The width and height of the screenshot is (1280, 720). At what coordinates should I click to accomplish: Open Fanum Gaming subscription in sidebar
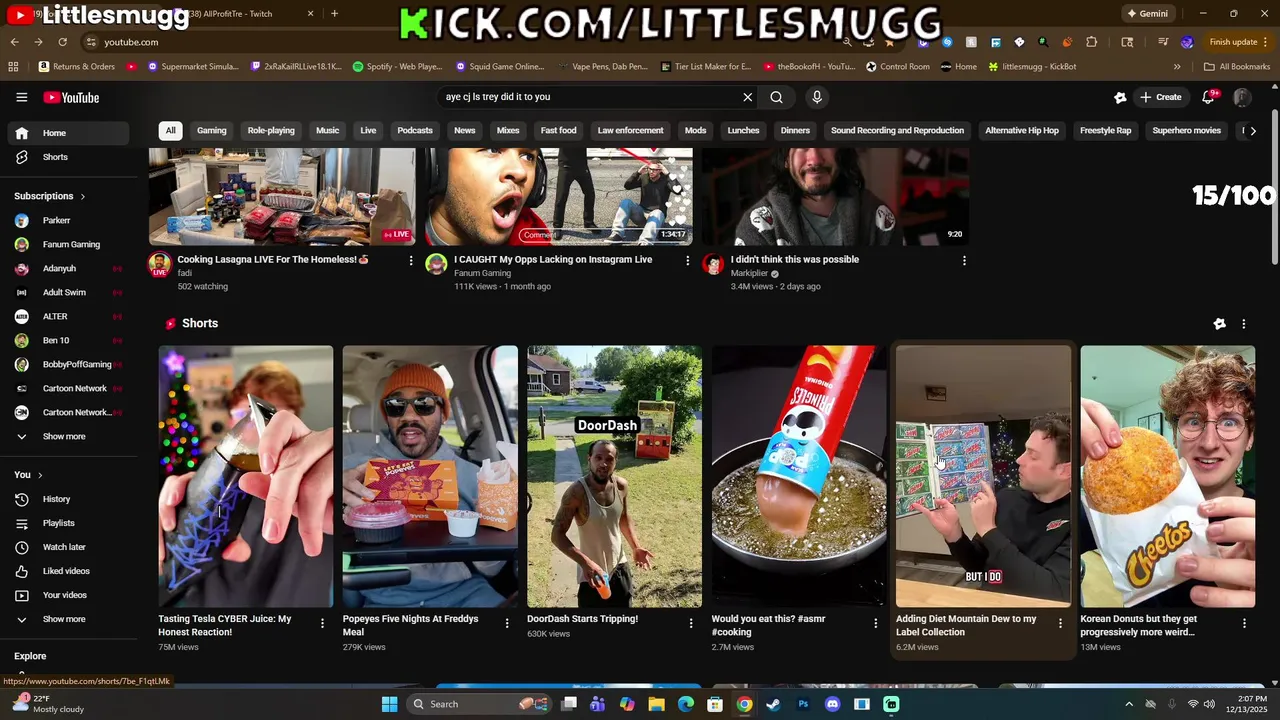66,244
